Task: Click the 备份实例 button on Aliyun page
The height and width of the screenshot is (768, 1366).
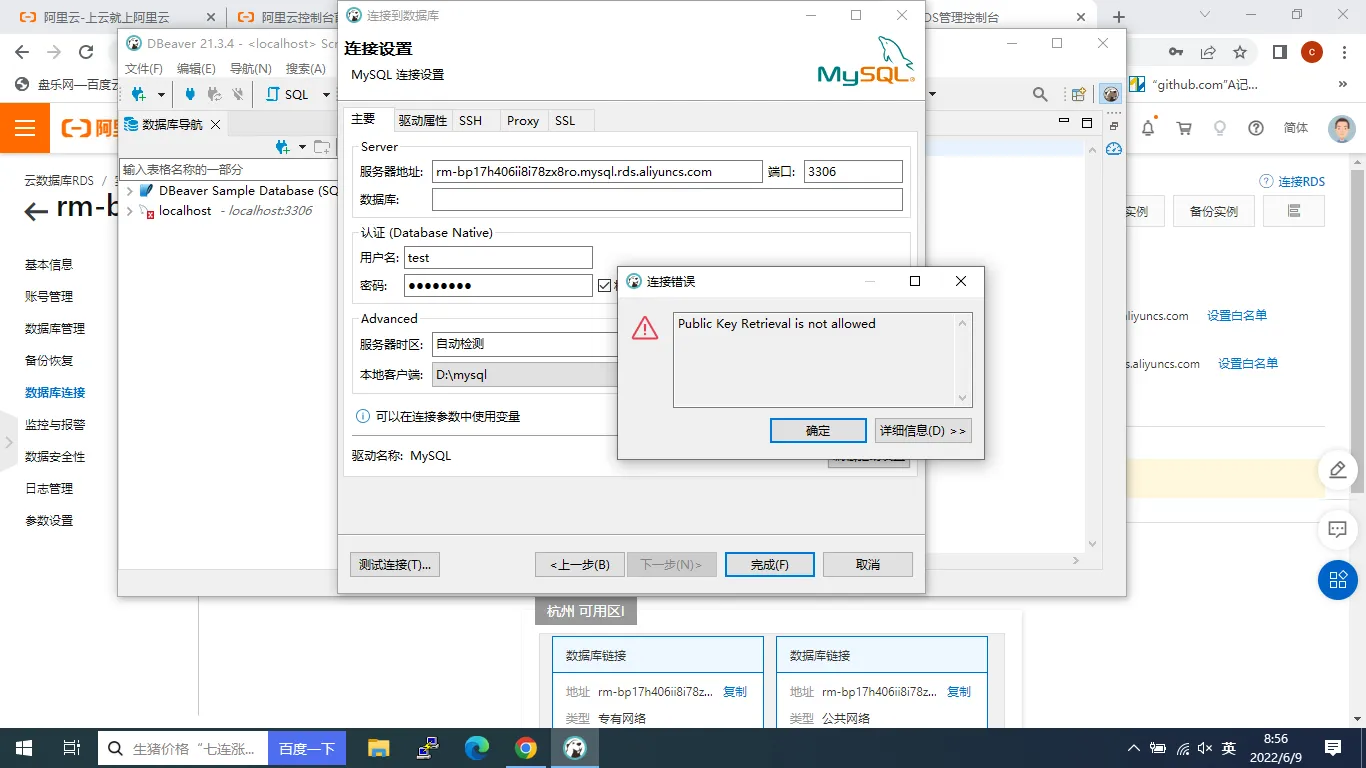Action: tap(1214, 212)
